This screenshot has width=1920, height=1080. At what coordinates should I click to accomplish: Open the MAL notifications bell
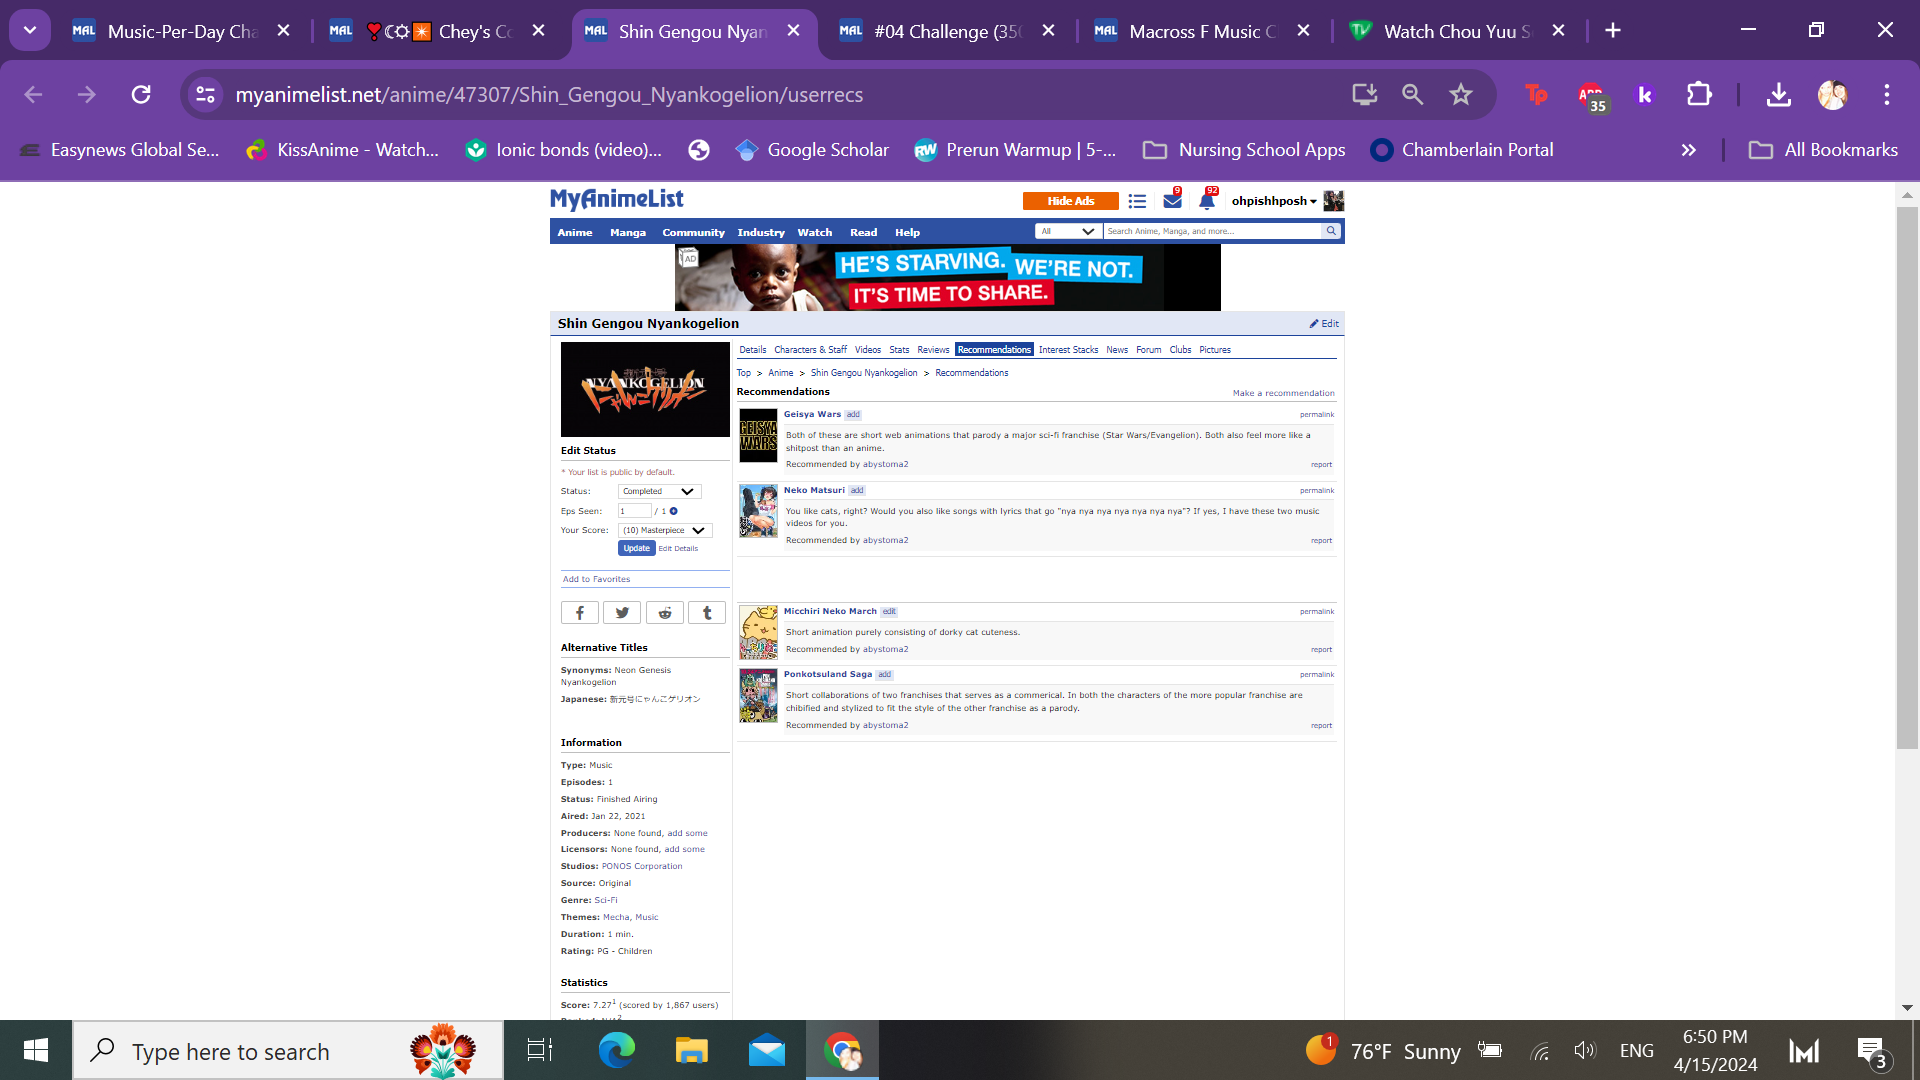[1206, 201]
